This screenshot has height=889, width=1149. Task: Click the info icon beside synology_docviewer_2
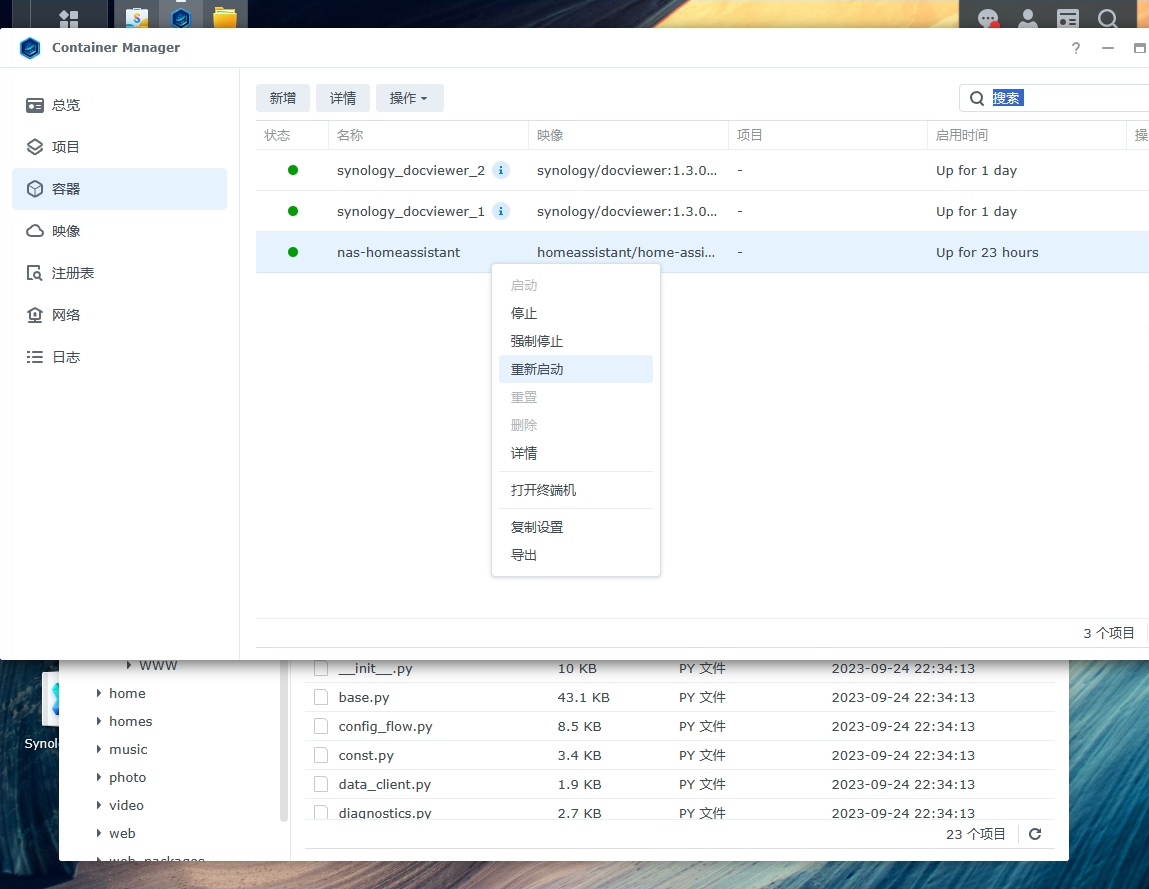point(500,170)
